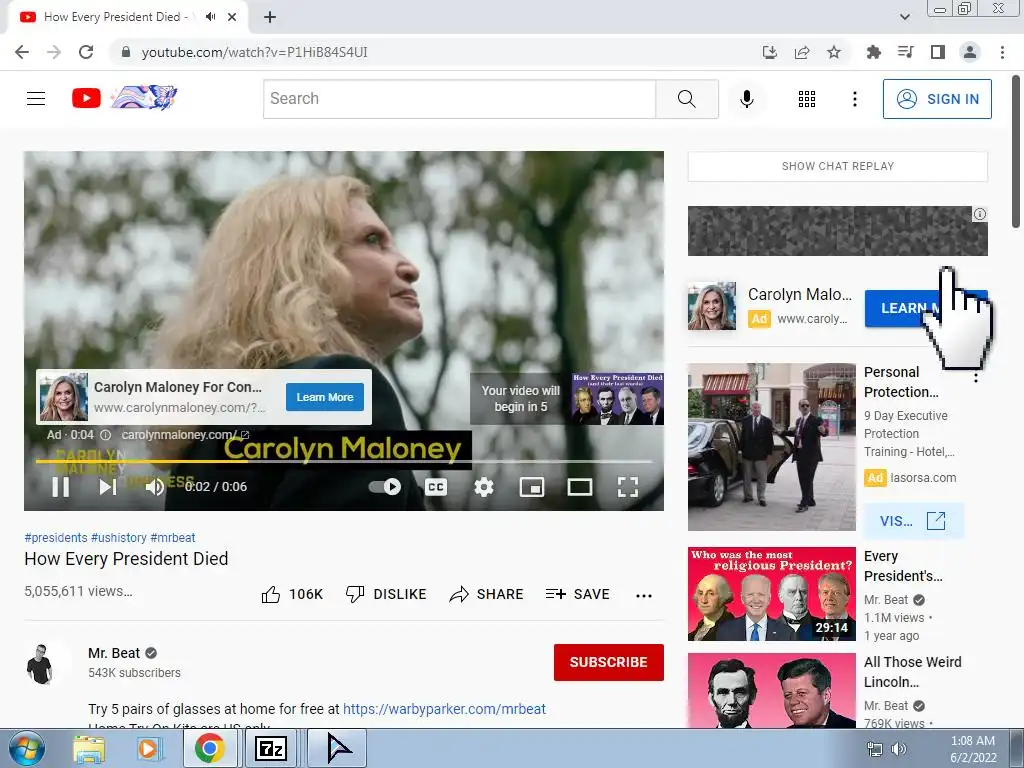
Task: Click the upcoming video thumbnail preview
Action: tap(617, 399)
